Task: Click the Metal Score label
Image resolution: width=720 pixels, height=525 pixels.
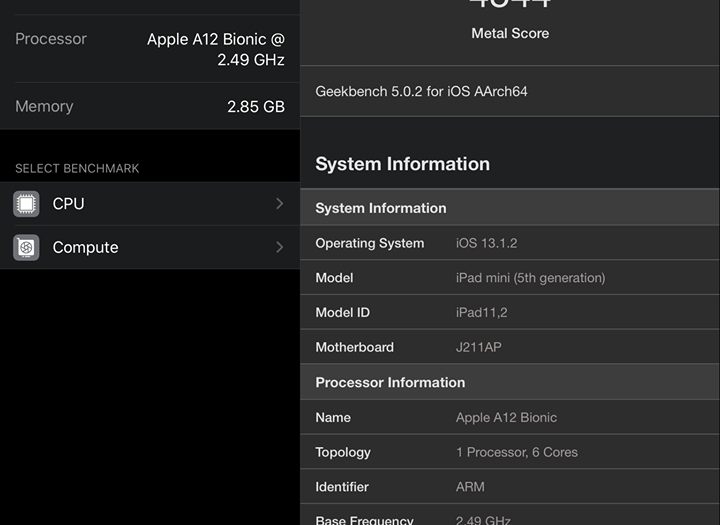Action: click(x=510, y=33)
